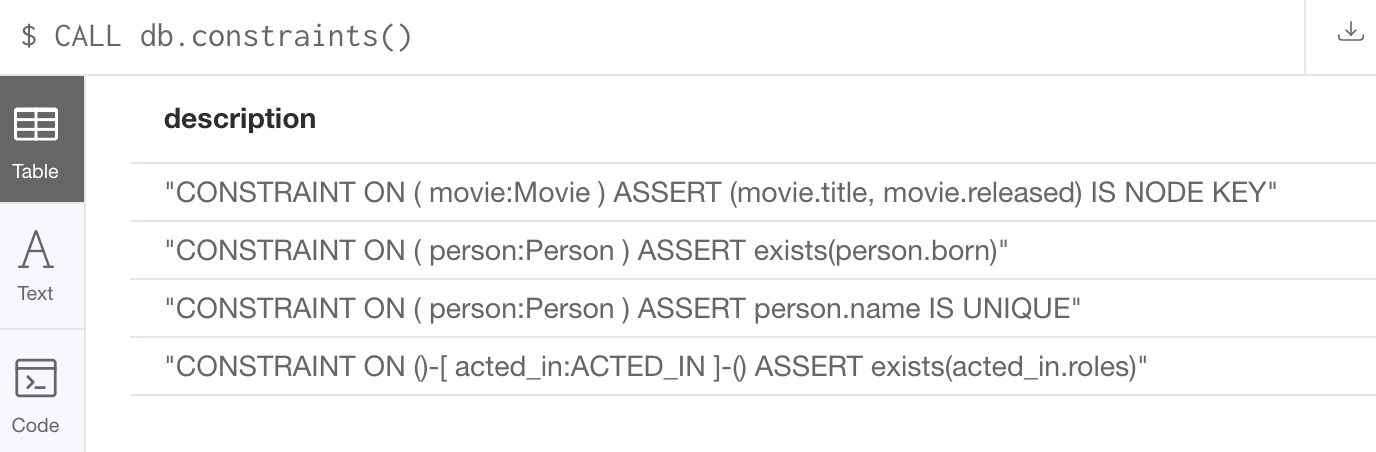Click the description column header
Image resolution: width=1376 pixels, height=452 pixels.
coord(240,119)
